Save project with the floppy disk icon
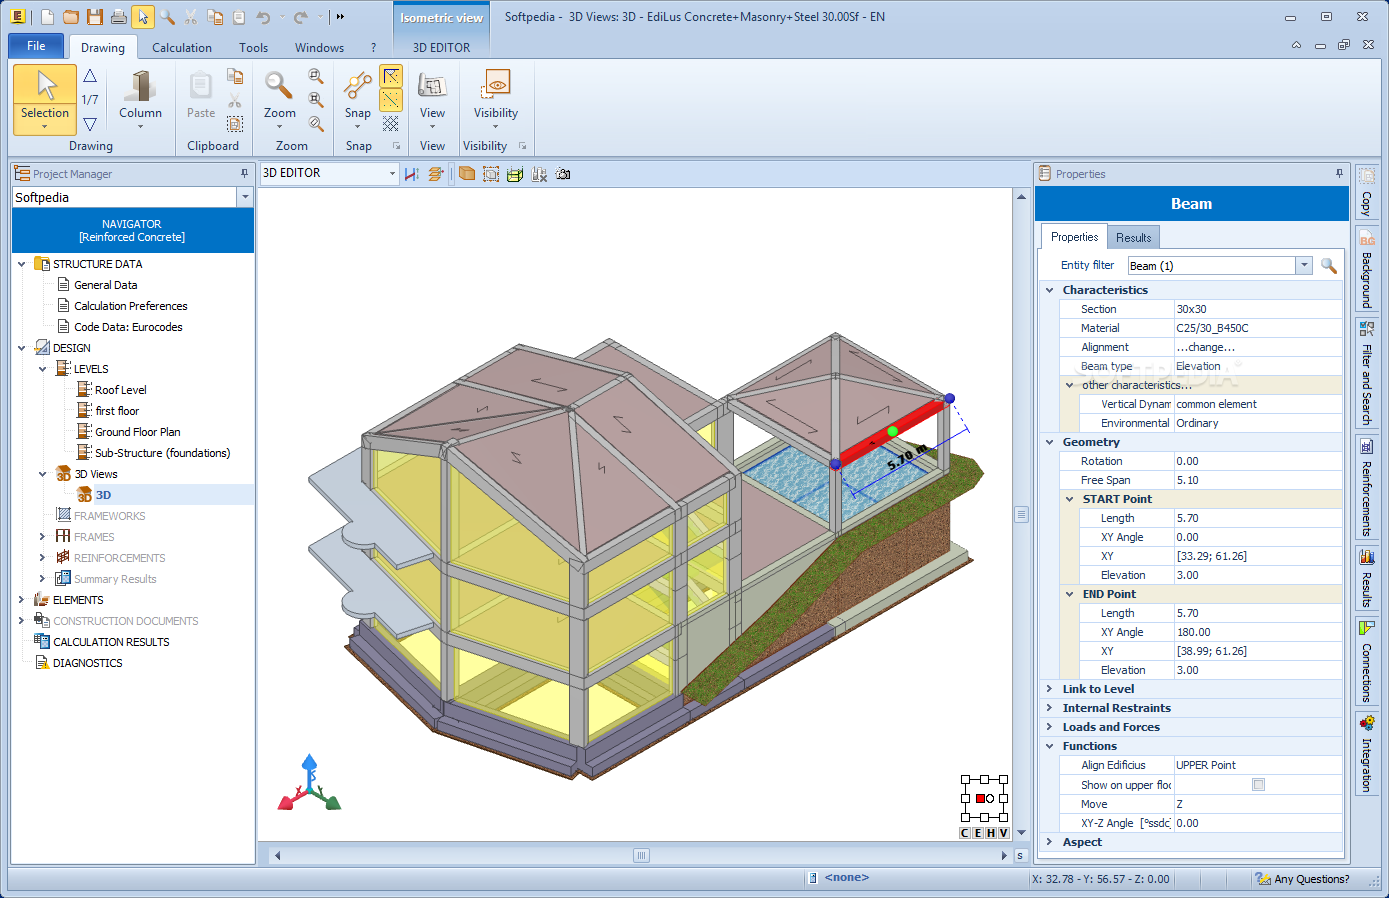 coord(95,17)
